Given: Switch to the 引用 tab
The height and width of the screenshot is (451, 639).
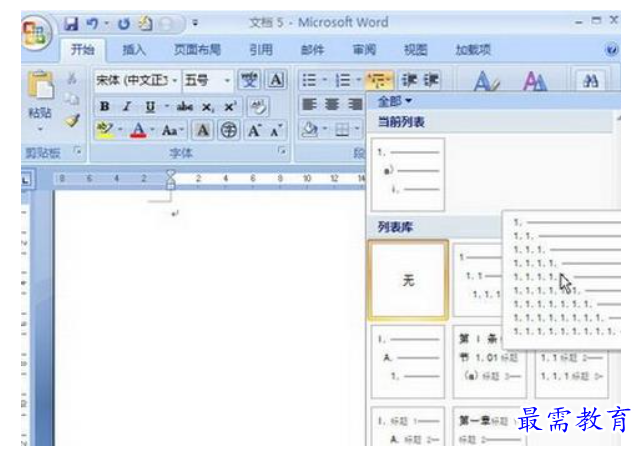Looking at the screenshot, I should click(x=261, y=50).
